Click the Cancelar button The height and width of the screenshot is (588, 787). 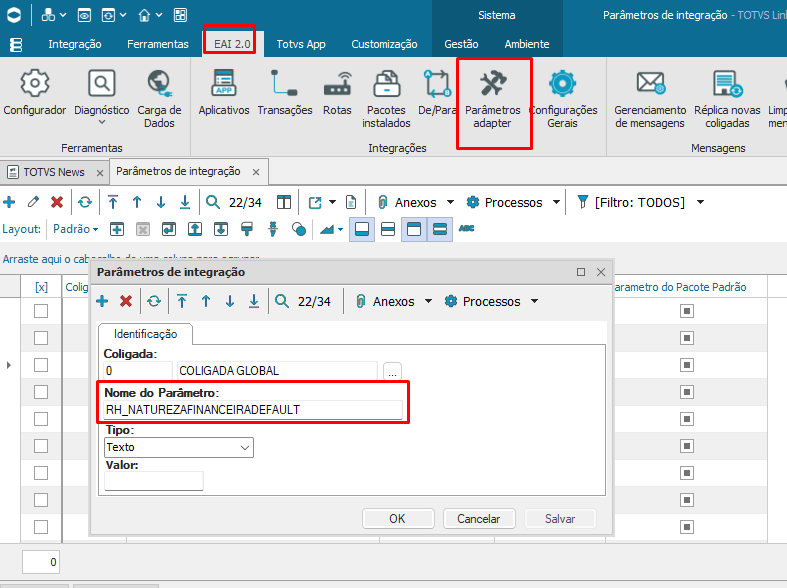pyautogui.click(x=479, y=518)
